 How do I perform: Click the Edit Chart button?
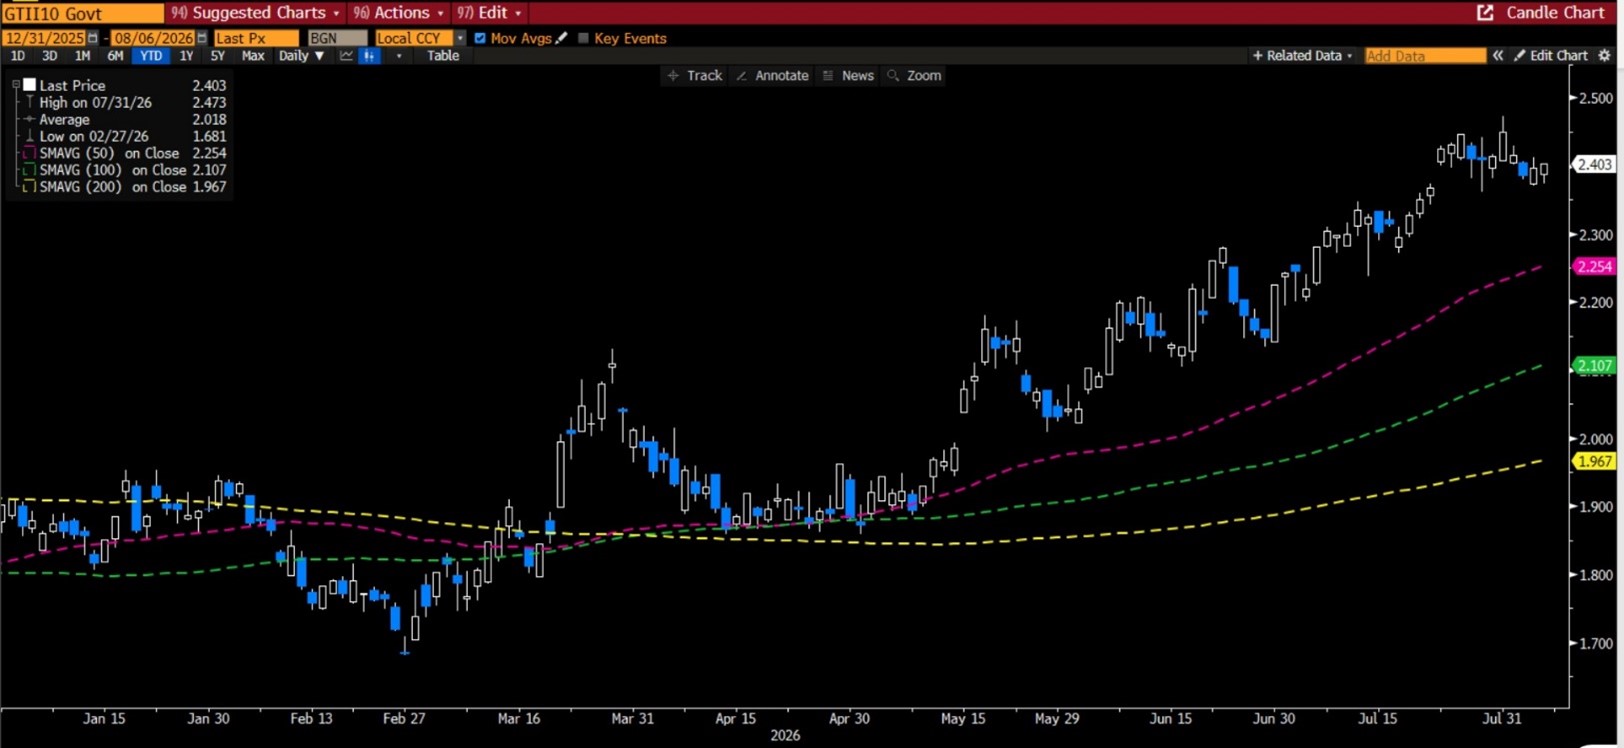[x=1550, y=56]
